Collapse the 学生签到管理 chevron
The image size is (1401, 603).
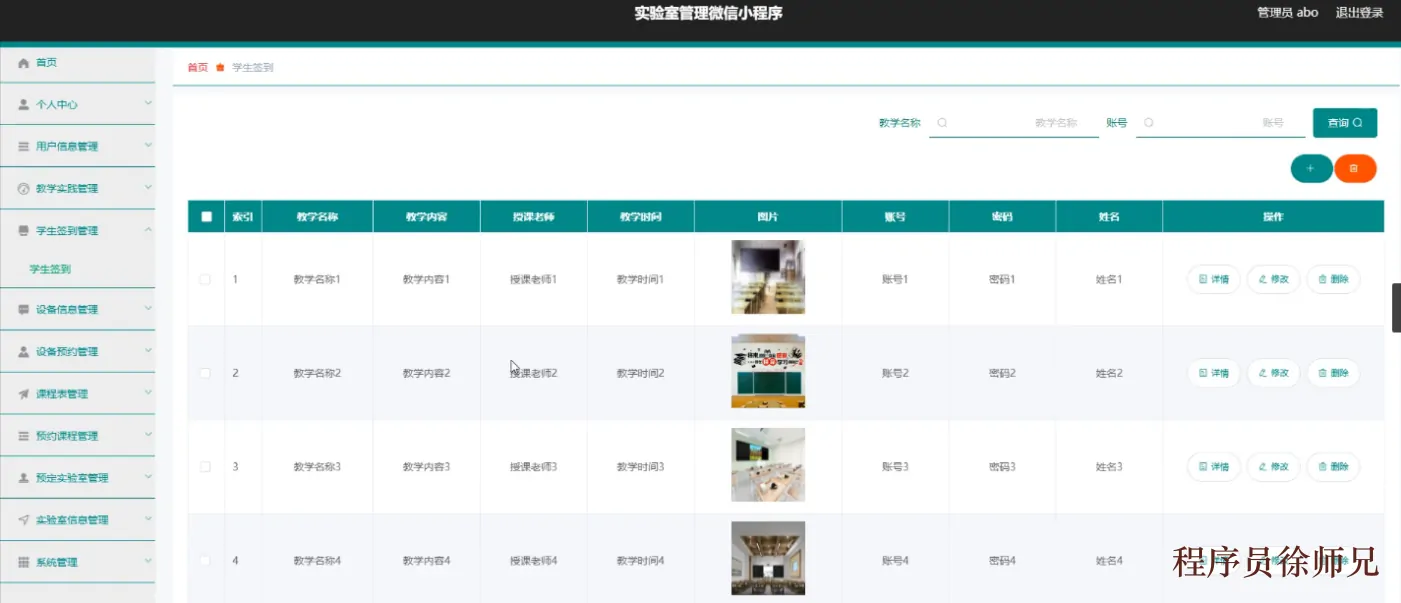148,230
